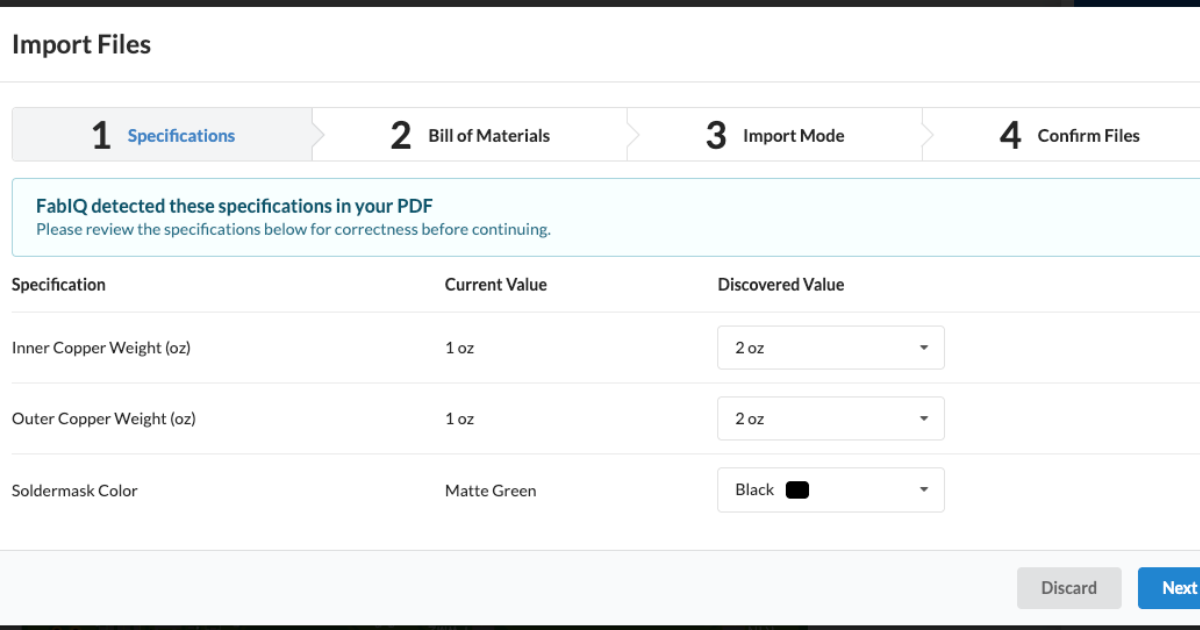
Task: Switch to the Import Mode step
Action: (793, 135)
